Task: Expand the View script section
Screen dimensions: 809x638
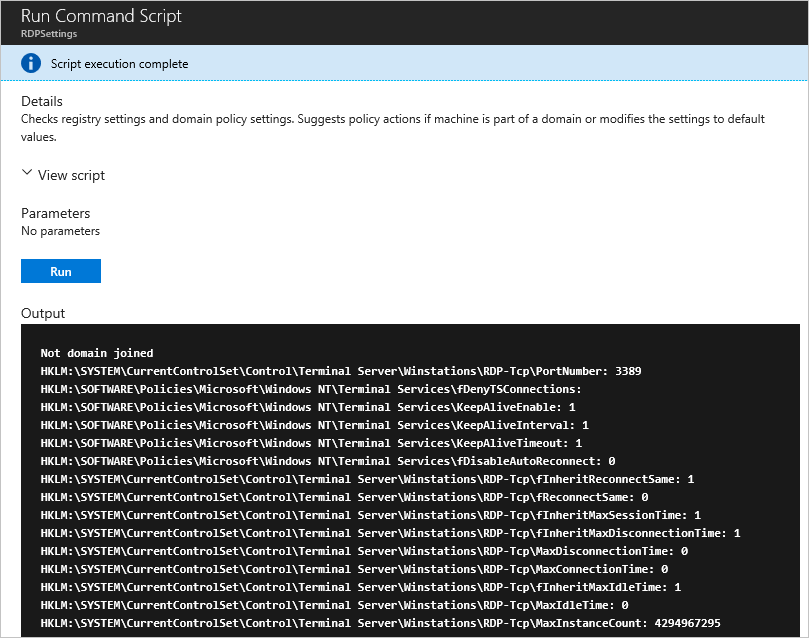Action: point(63,174)
